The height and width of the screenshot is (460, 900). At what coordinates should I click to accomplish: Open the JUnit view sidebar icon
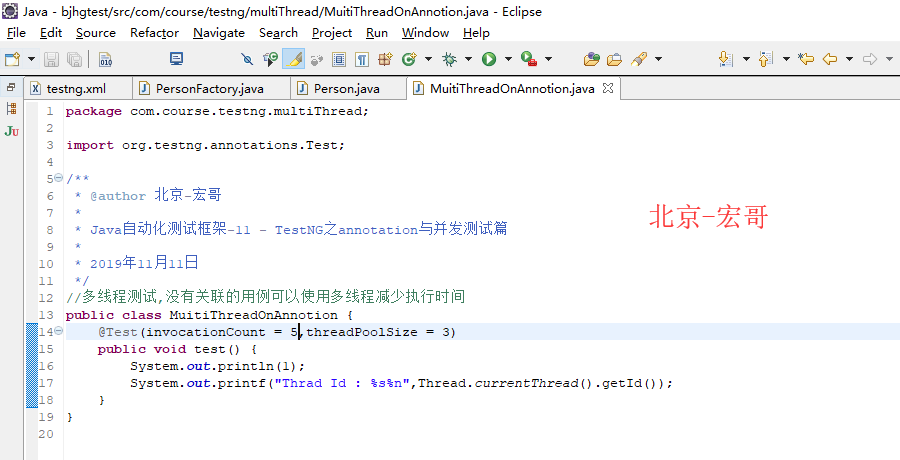click(x=11, y=132)
